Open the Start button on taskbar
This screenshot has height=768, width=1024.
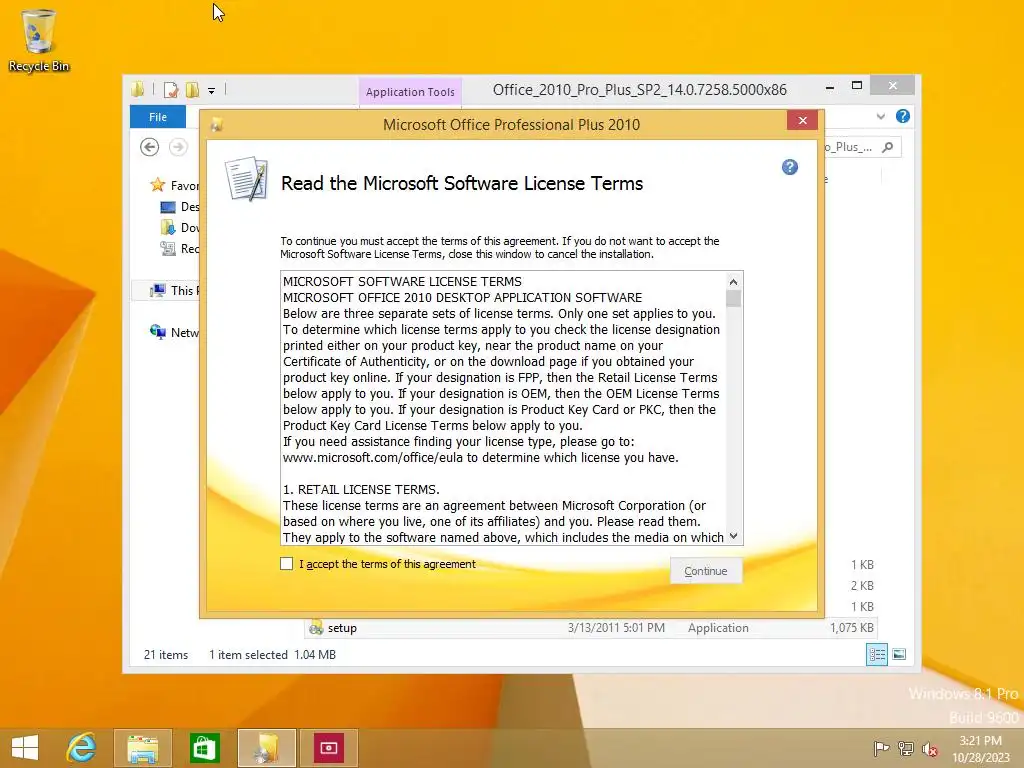pyautogui.click(x=25, y=748)
